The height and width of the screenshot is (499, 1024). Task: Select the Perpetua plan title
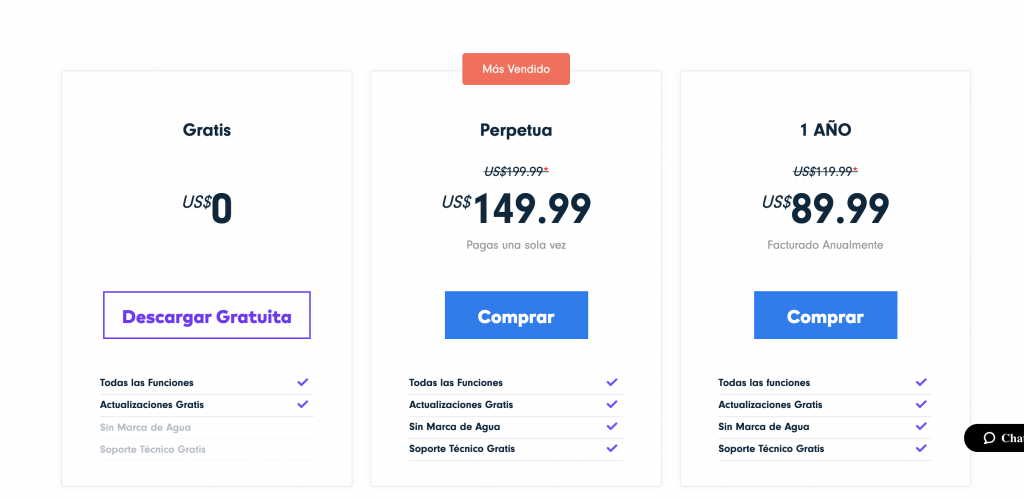click(516, 130)
